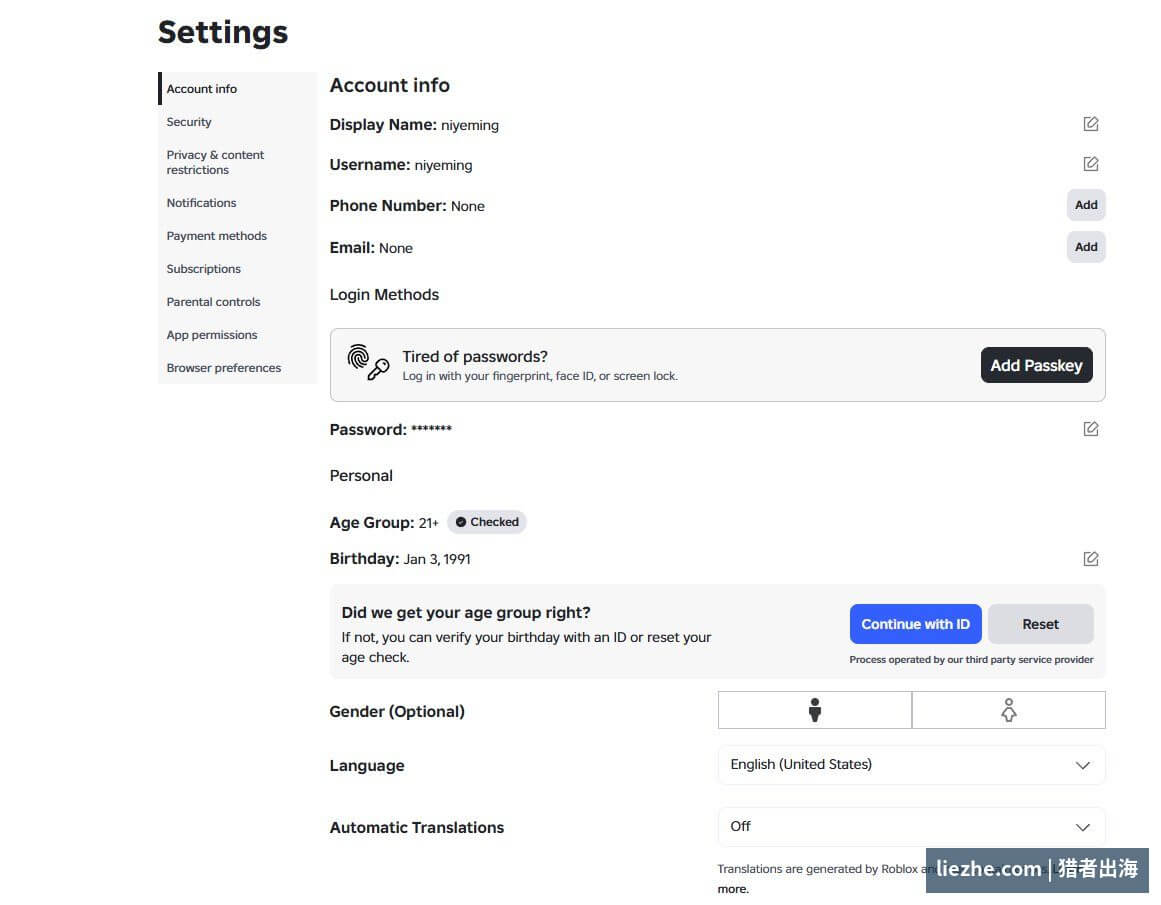Select the female gender icon option
The image size is (1161, 905).
click(1008, 710)
